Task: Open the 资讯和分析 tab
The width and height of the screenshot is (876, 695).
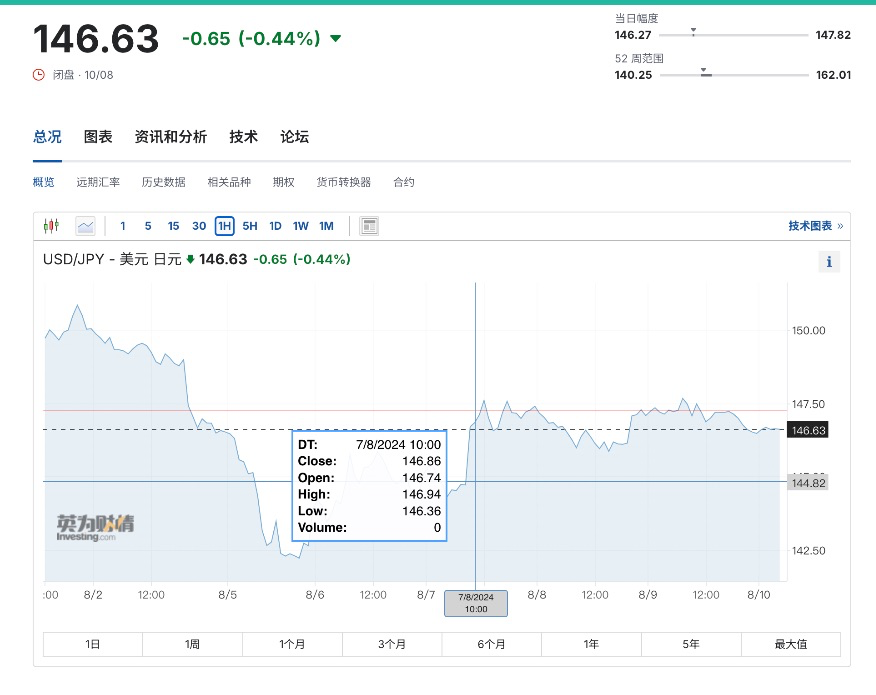Action: coord(170,137)
